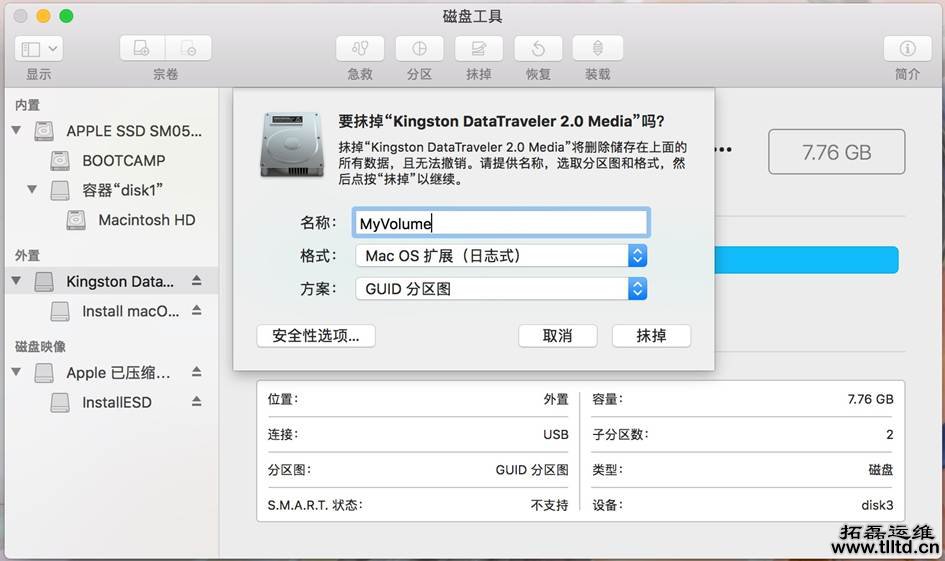Eject the InstallESD volume
The height and width of the screenshot is (561, 945).
tap(196, 401)
